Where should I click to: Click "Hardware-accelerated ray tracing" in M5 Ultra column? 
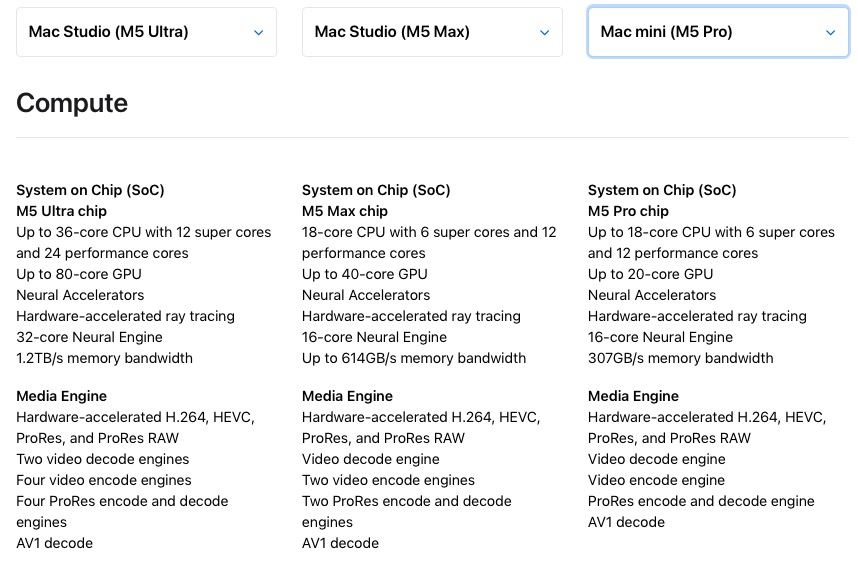coord(125,316)
